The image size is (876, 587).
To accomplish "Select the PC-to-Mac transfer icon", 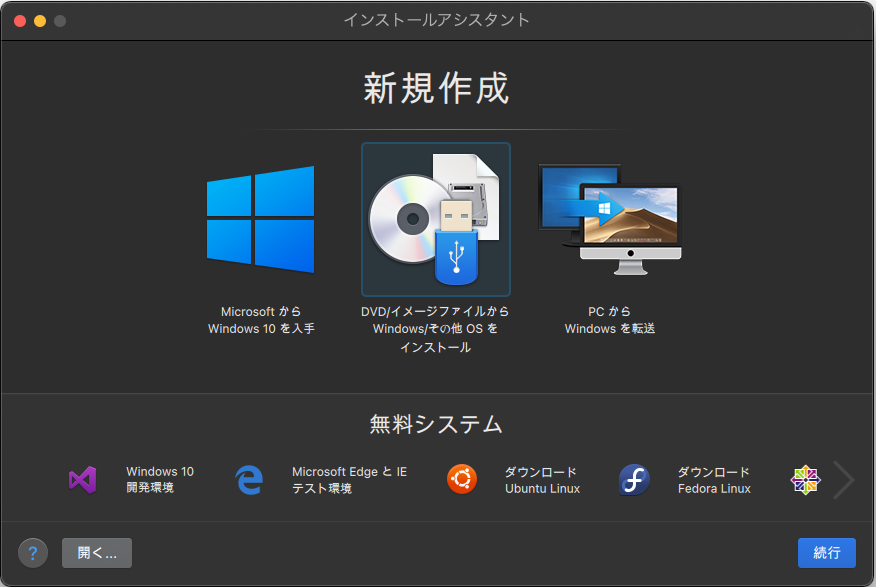I will click(610, 219).
